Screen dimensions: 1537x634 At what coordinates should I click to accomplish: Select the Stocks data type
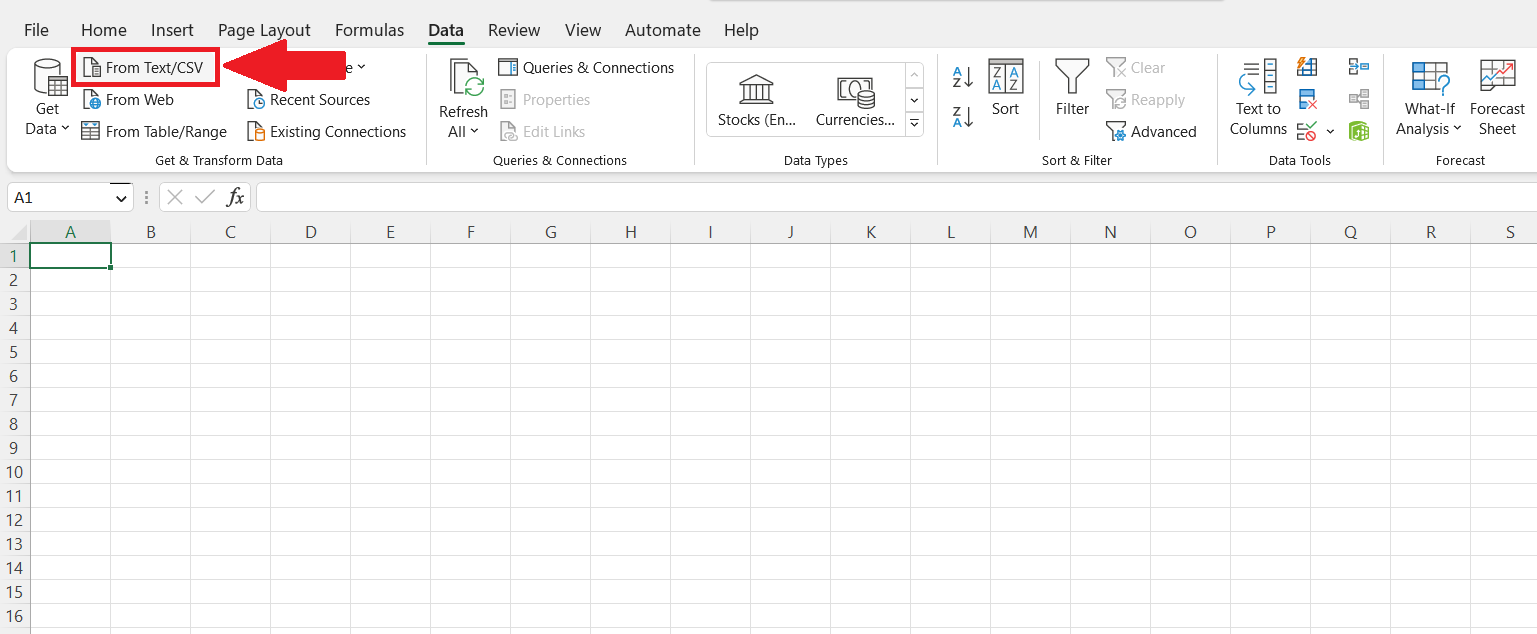[756, 100]
